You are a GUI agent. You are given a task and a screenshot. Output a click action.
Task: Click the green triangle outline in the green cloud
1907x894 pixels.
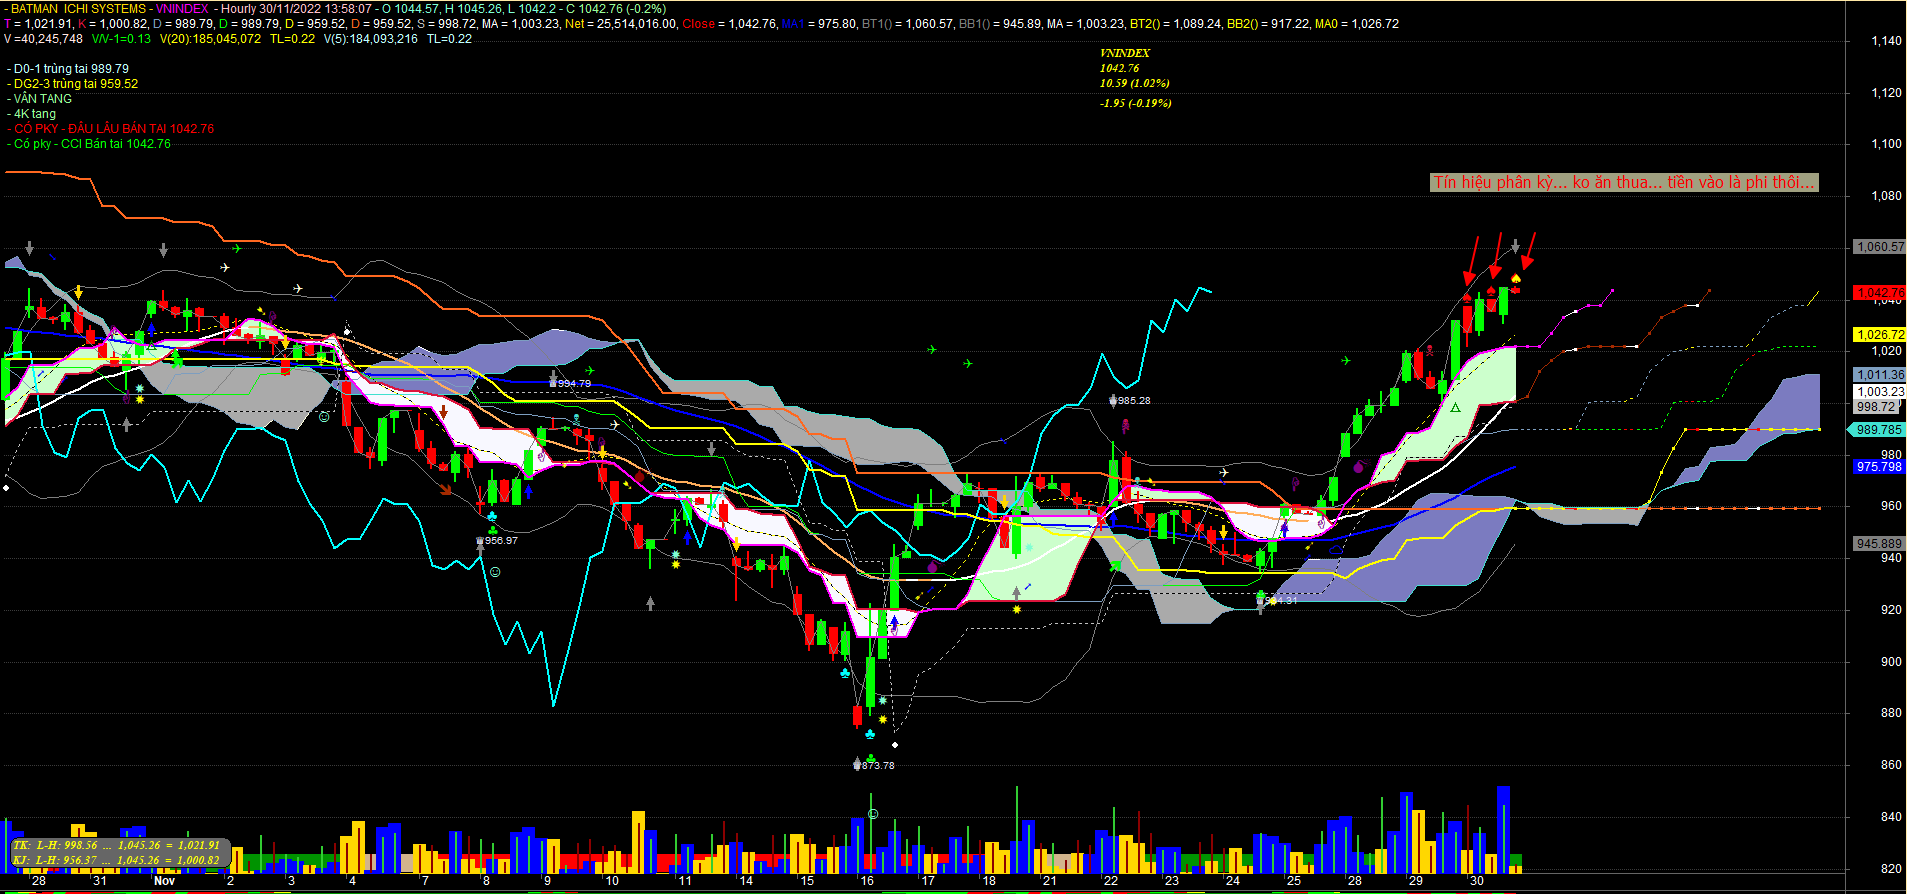[x=1455, y=407]
